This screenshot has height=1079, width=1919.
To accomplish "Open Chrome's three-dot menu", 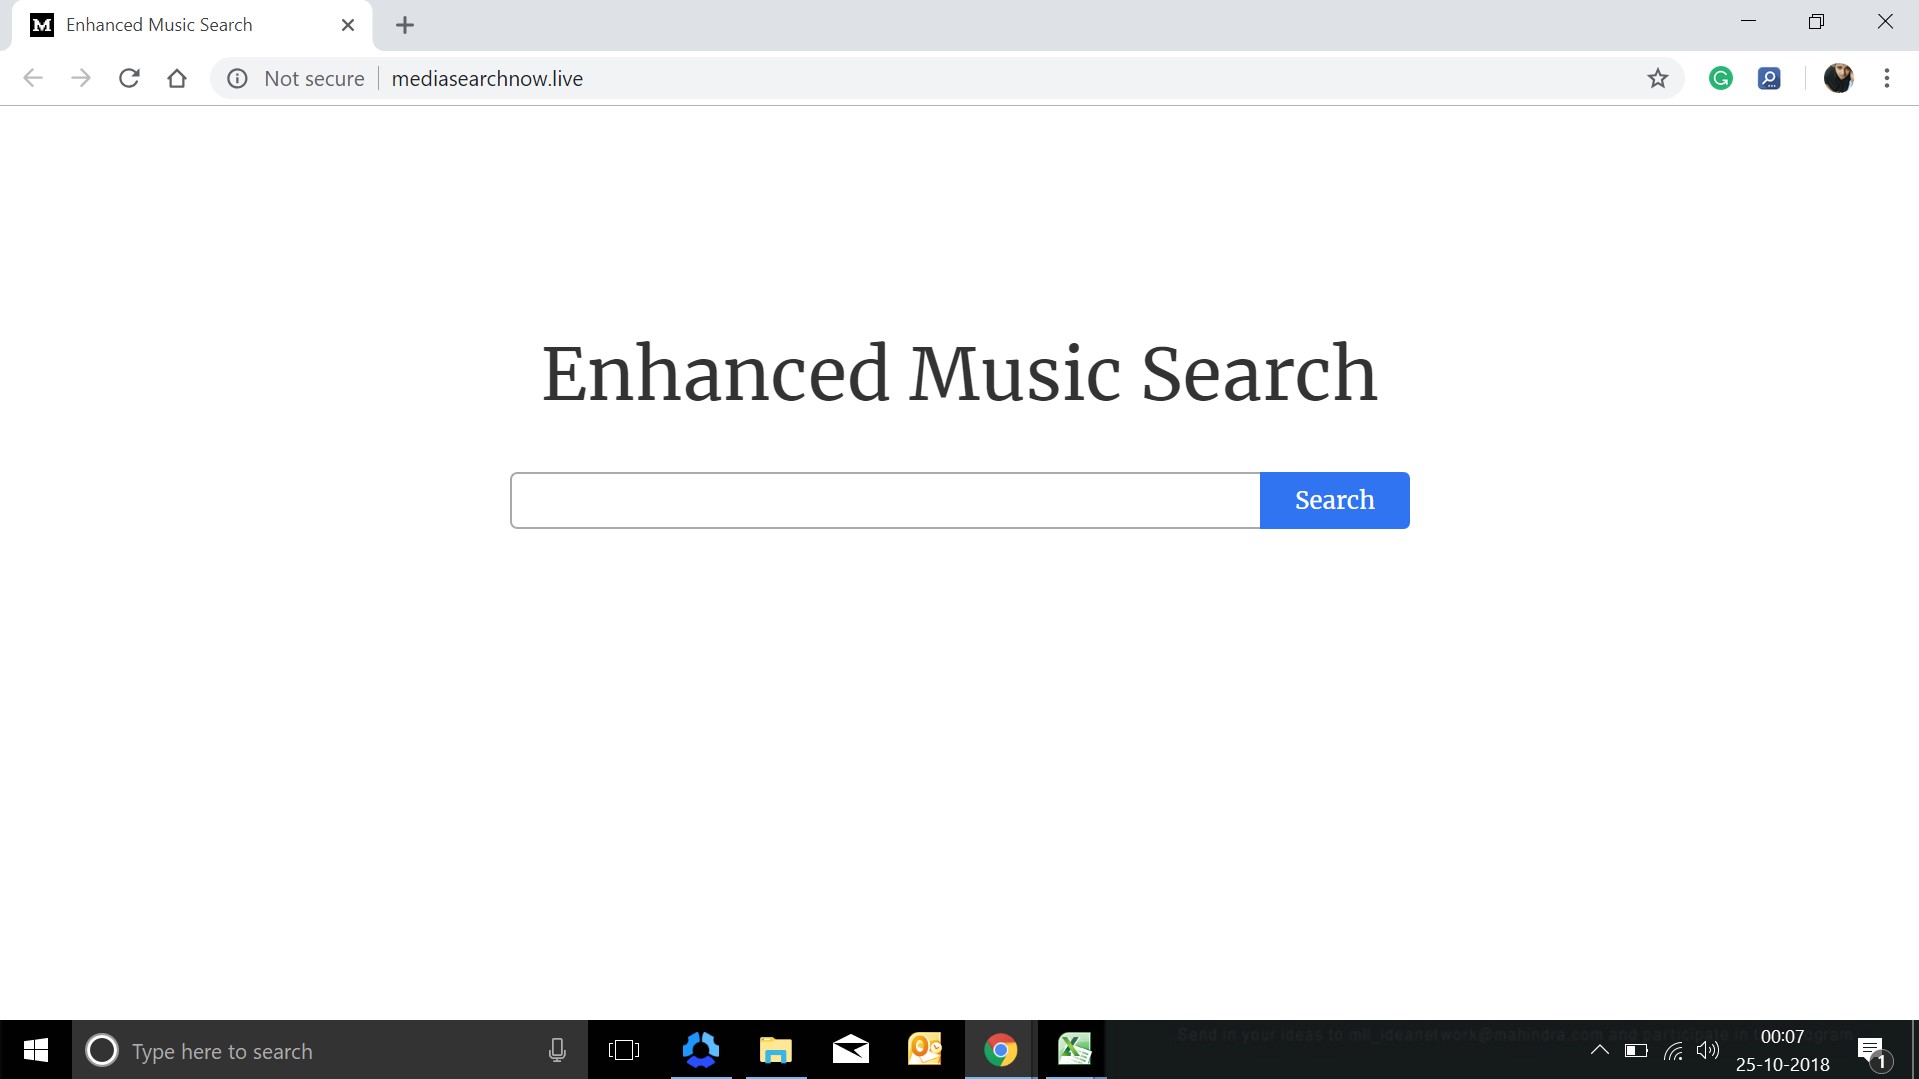I will (x=1887, y=78).
